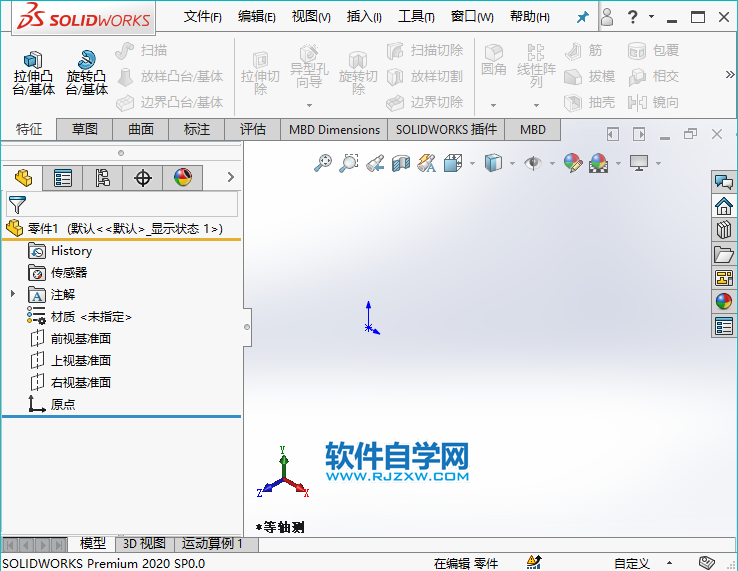
Task: Open the 文件(F) menu
Action: coord(203,17)
